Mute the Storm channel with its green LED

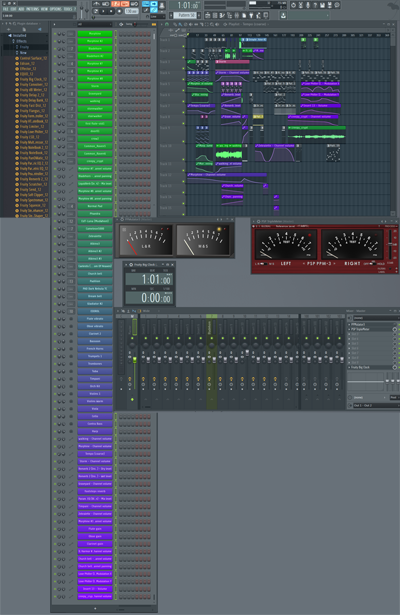[55, 86]
